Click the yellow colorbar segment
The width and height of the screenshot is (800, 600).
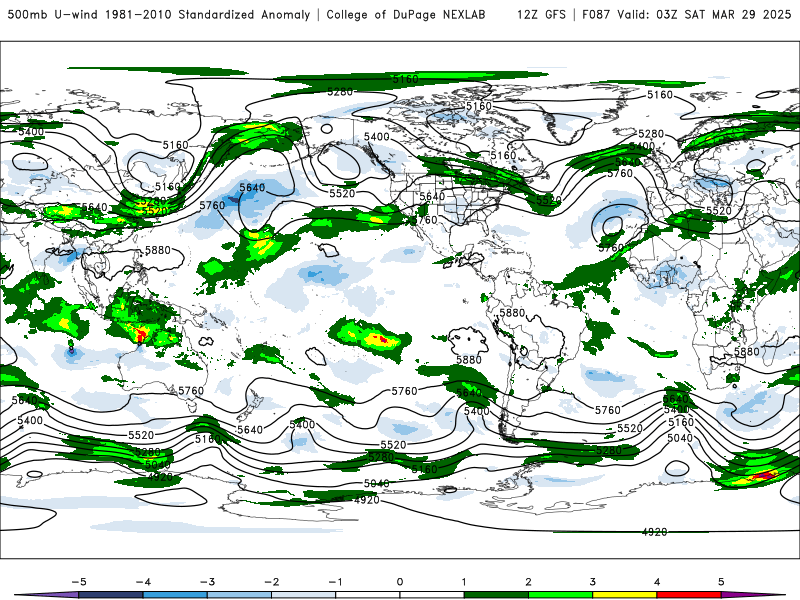click(624, 595)
